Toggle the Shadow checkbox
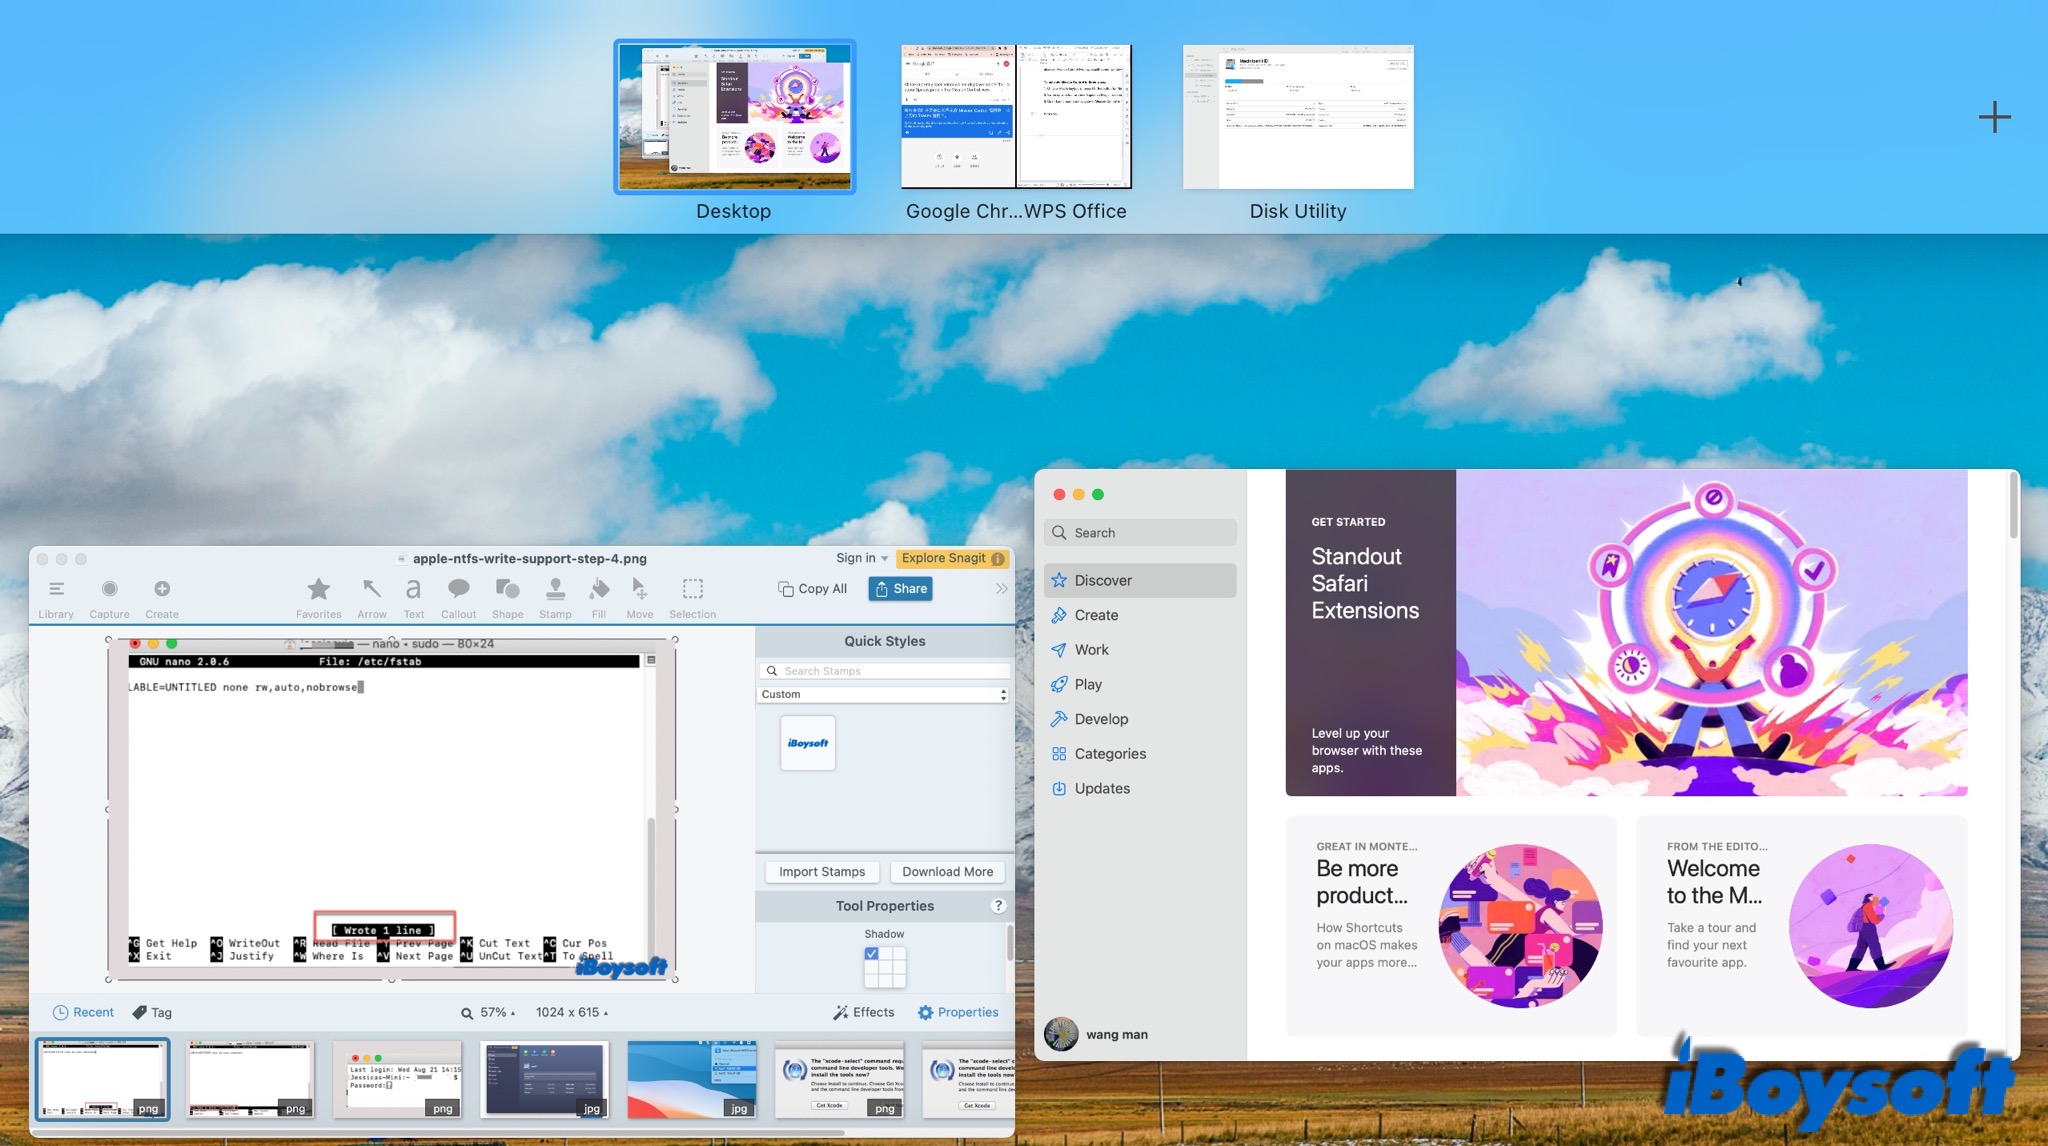This screenshot has width=2048, height=1146. coord(872,954)
